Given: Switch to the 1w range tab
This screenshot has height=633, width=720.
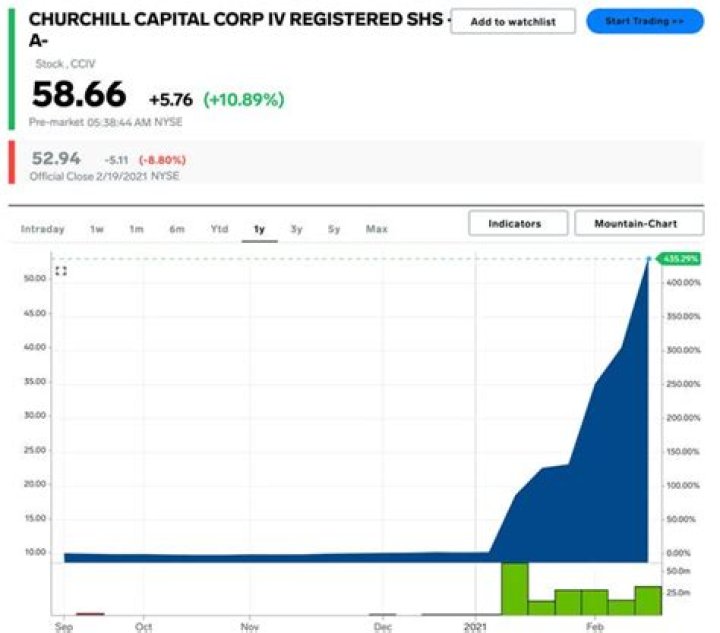Looking at the screenshot, I should [97, 229].
